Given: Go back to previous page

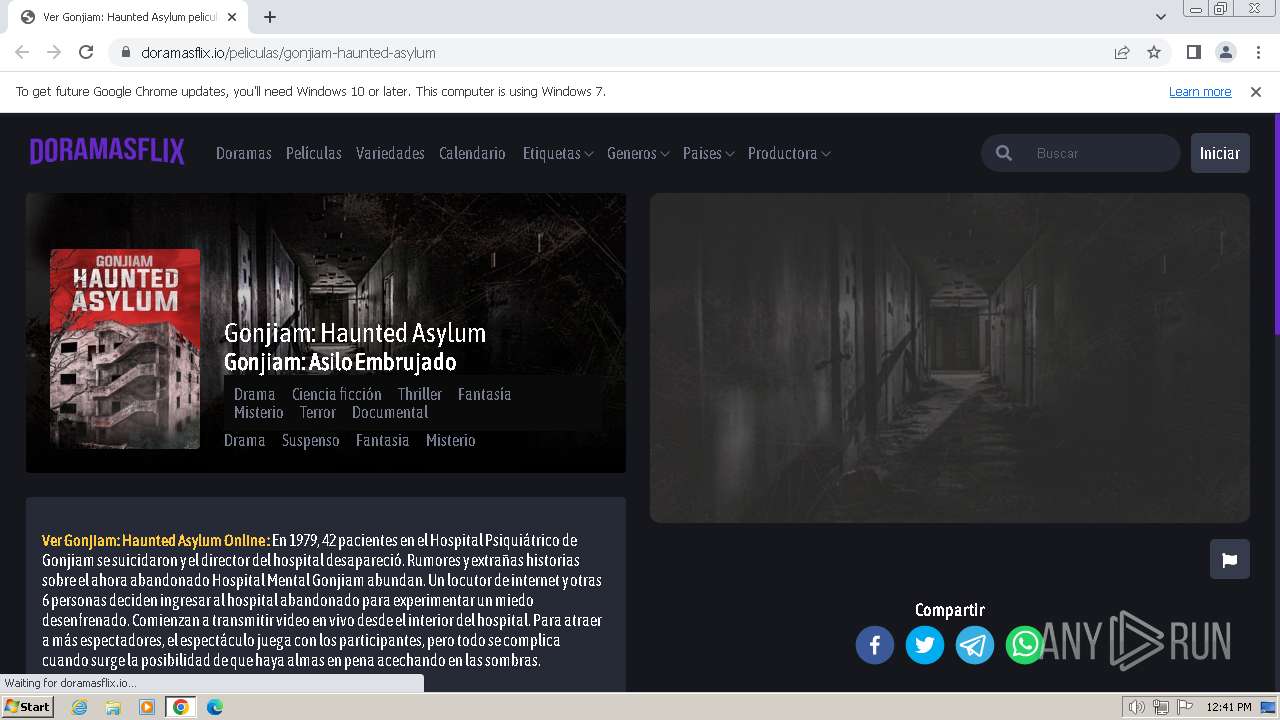Looking at the screenshot, I should [22, 52].
